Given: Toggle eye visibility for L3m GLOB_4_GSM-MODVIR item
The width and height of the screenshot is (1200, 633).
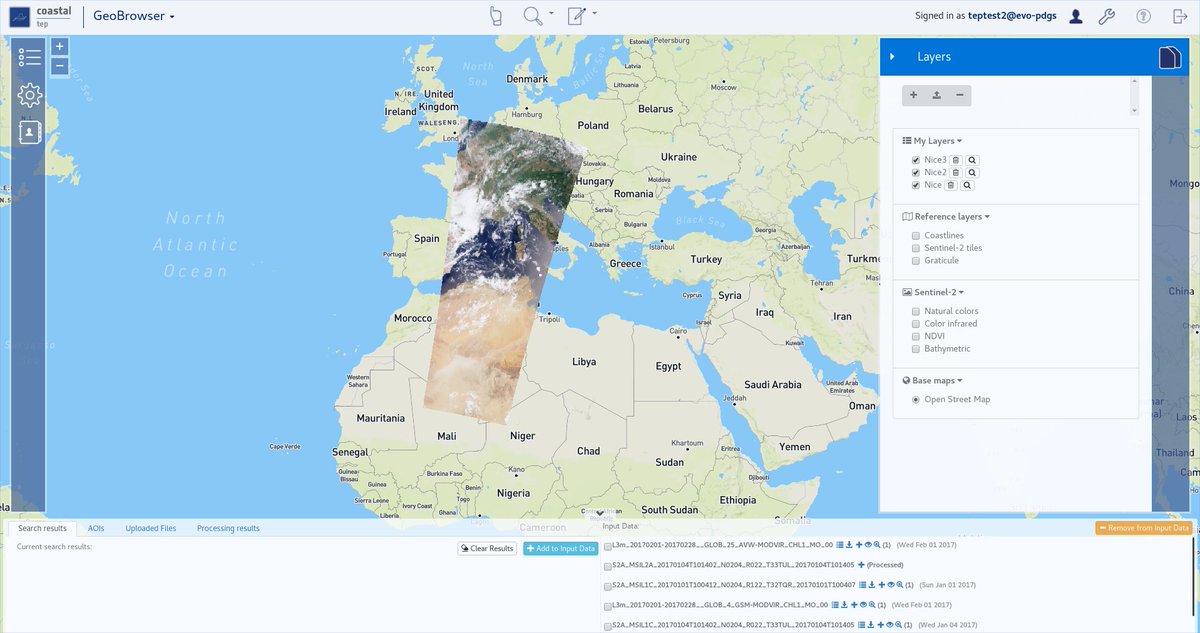Looking at the screenshot, I should tap(863, 605).
